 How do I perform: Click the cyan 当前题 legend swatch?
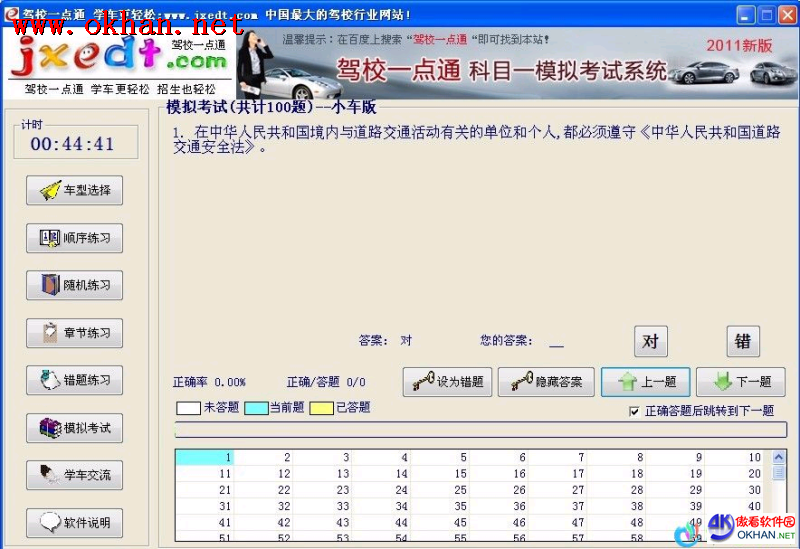(256, 408)
